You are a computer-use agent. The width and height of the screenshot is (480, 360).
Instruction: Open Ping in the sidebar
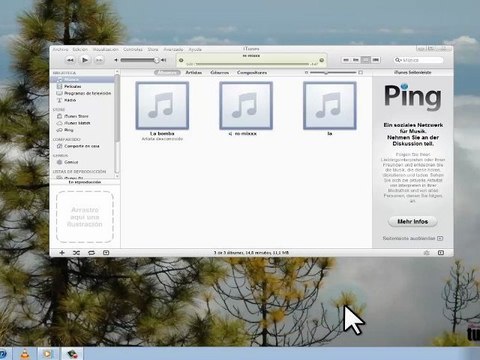[83, 130]
